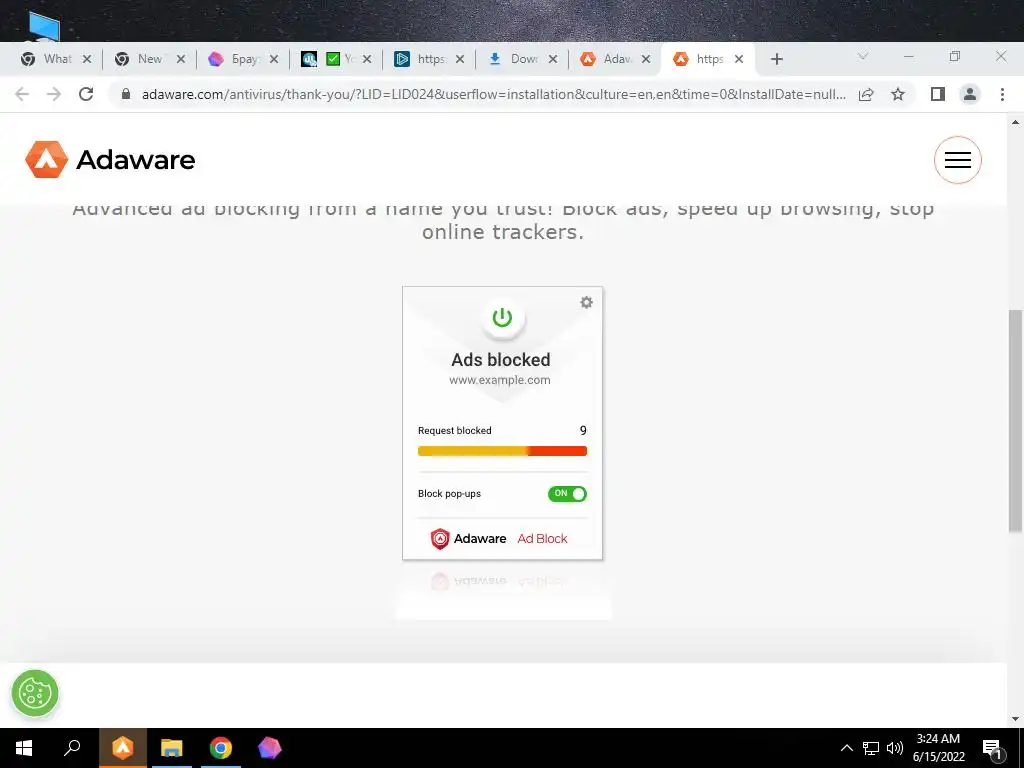The height and width of the screenshot is (768, 1024).
Task: Share this page via share icon
Action: [x=866, y=95]
